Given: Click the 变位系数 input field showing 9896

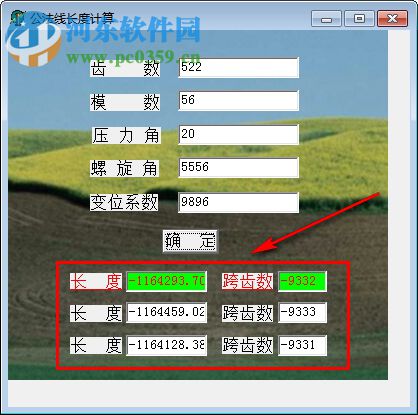Looking at the screenshot, I should coord(238,202).
